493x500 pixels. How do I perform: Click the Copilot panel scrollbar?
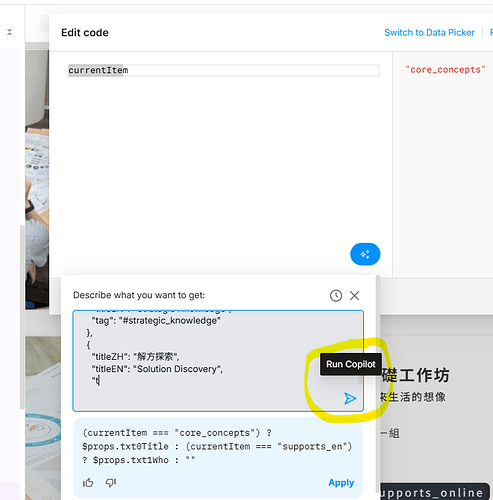pyautogui.click(x=378, y=387)
